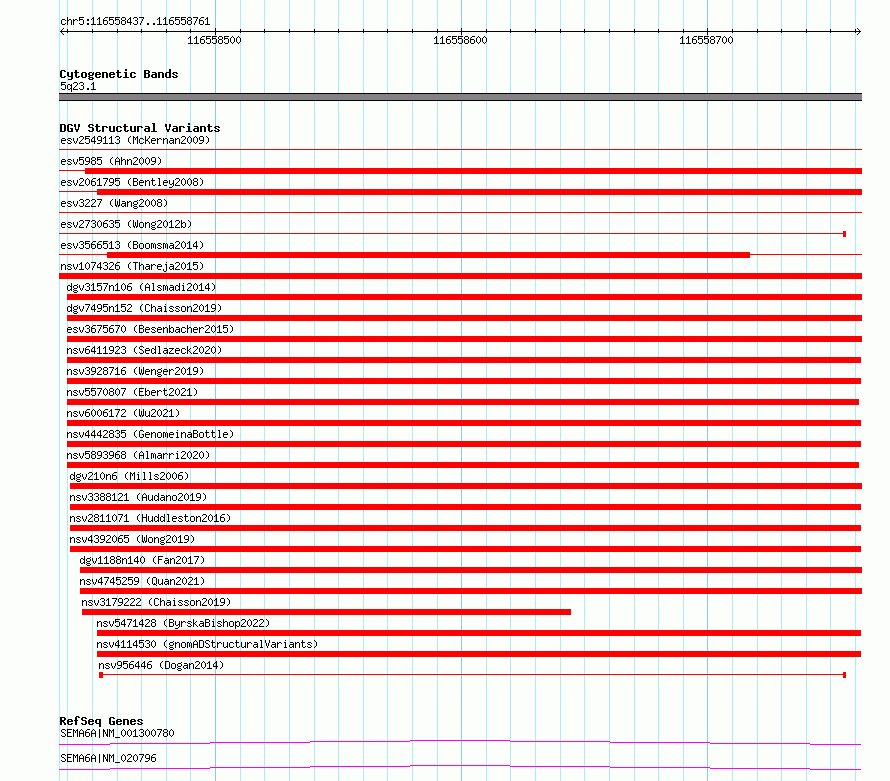Click the magenta SEMA6A NM_020796 gene line
890x781 pixels.
pos(460,767)
